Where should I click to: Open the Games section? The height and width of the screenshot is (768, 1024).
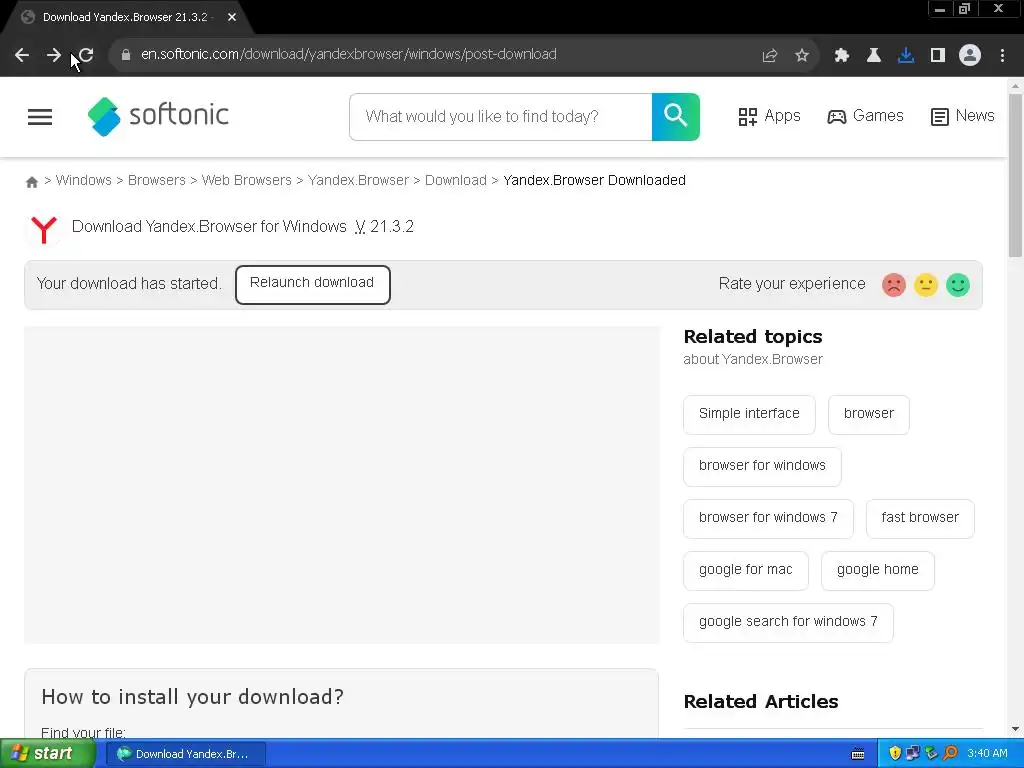click(x=865, y=116)
